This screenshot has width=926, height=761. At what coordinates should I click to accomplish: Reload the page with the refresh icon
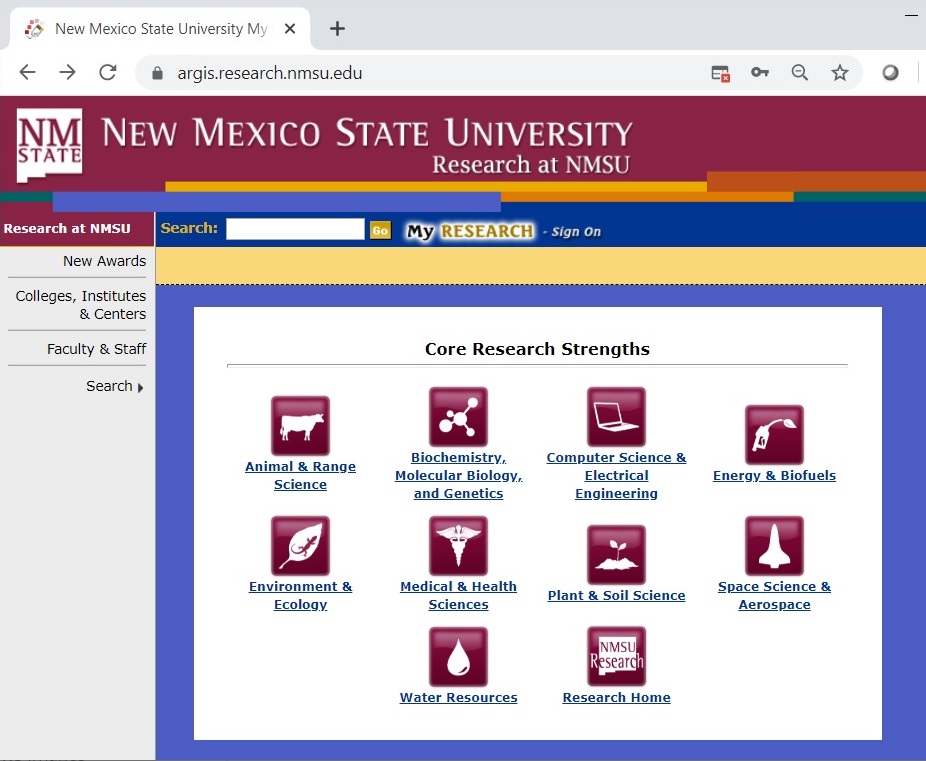(107, 73)
